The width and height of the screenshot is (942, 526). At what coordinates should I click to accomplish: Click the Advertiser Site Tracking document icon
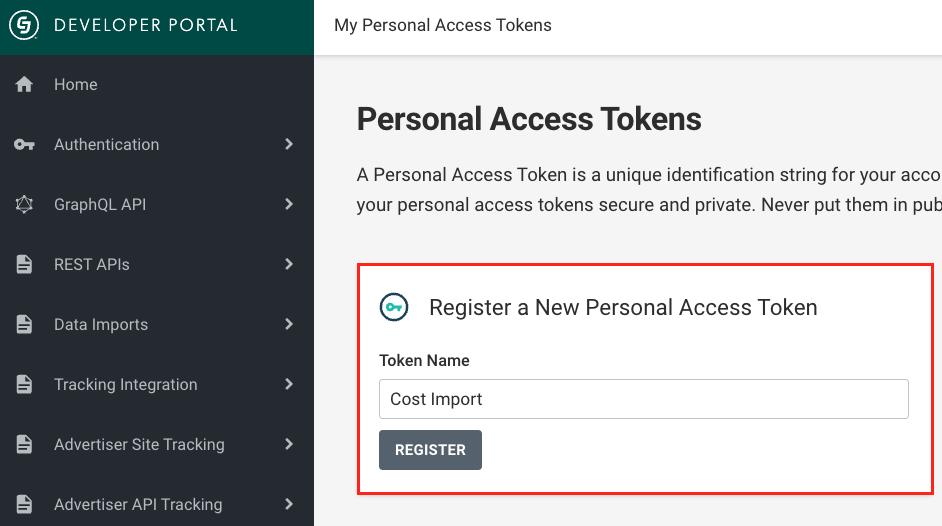point(24,445)
